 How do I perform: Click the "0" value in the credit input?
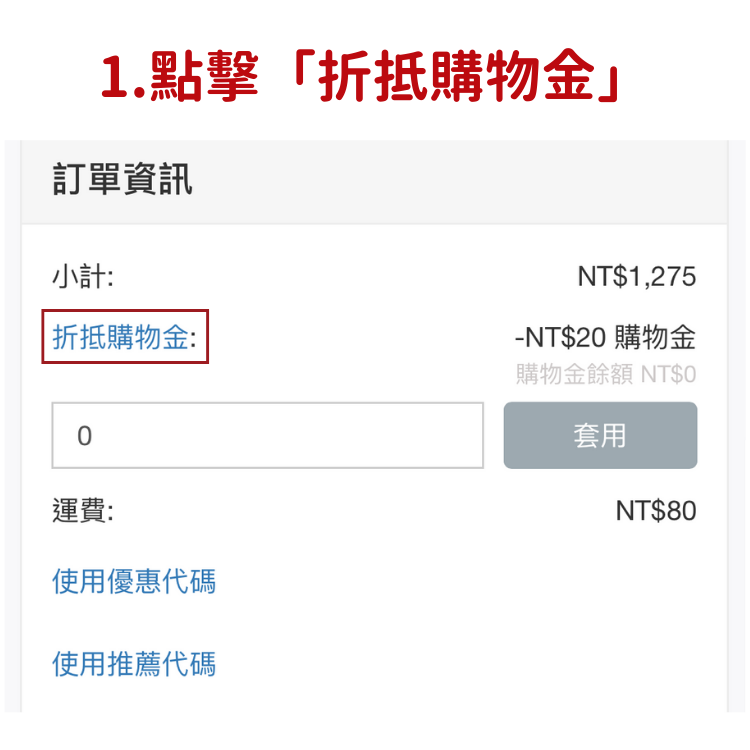84,436
